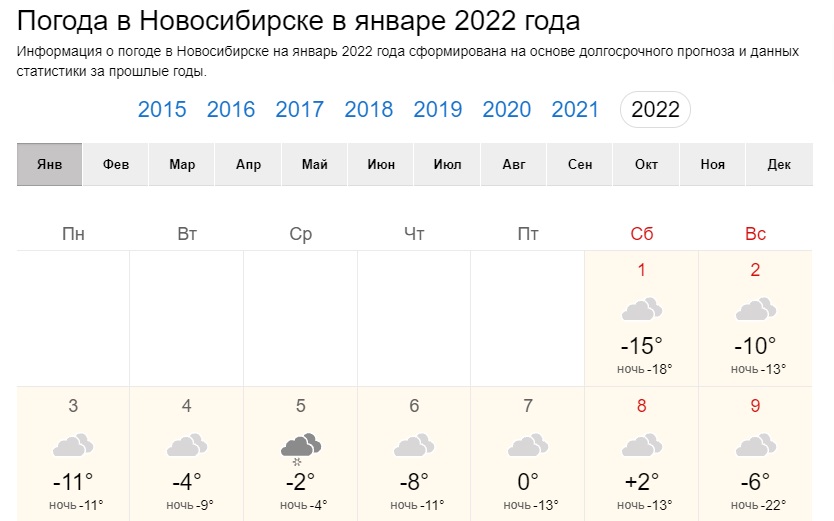Select the -15° forecast on January 1
The height and width of the screenshot is (521, 834).
(x=641, y=346)
